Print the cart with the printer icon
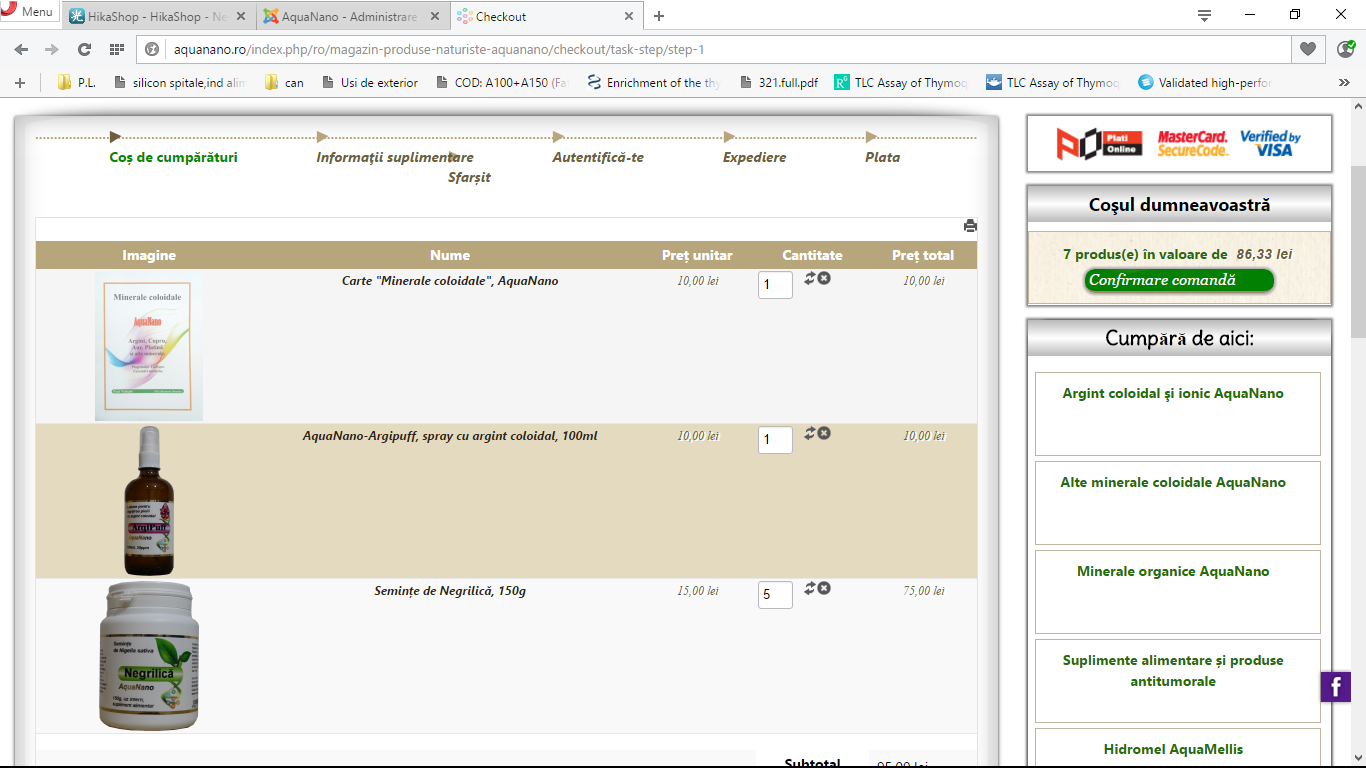 pyautogui.click(x=970, y=226)
